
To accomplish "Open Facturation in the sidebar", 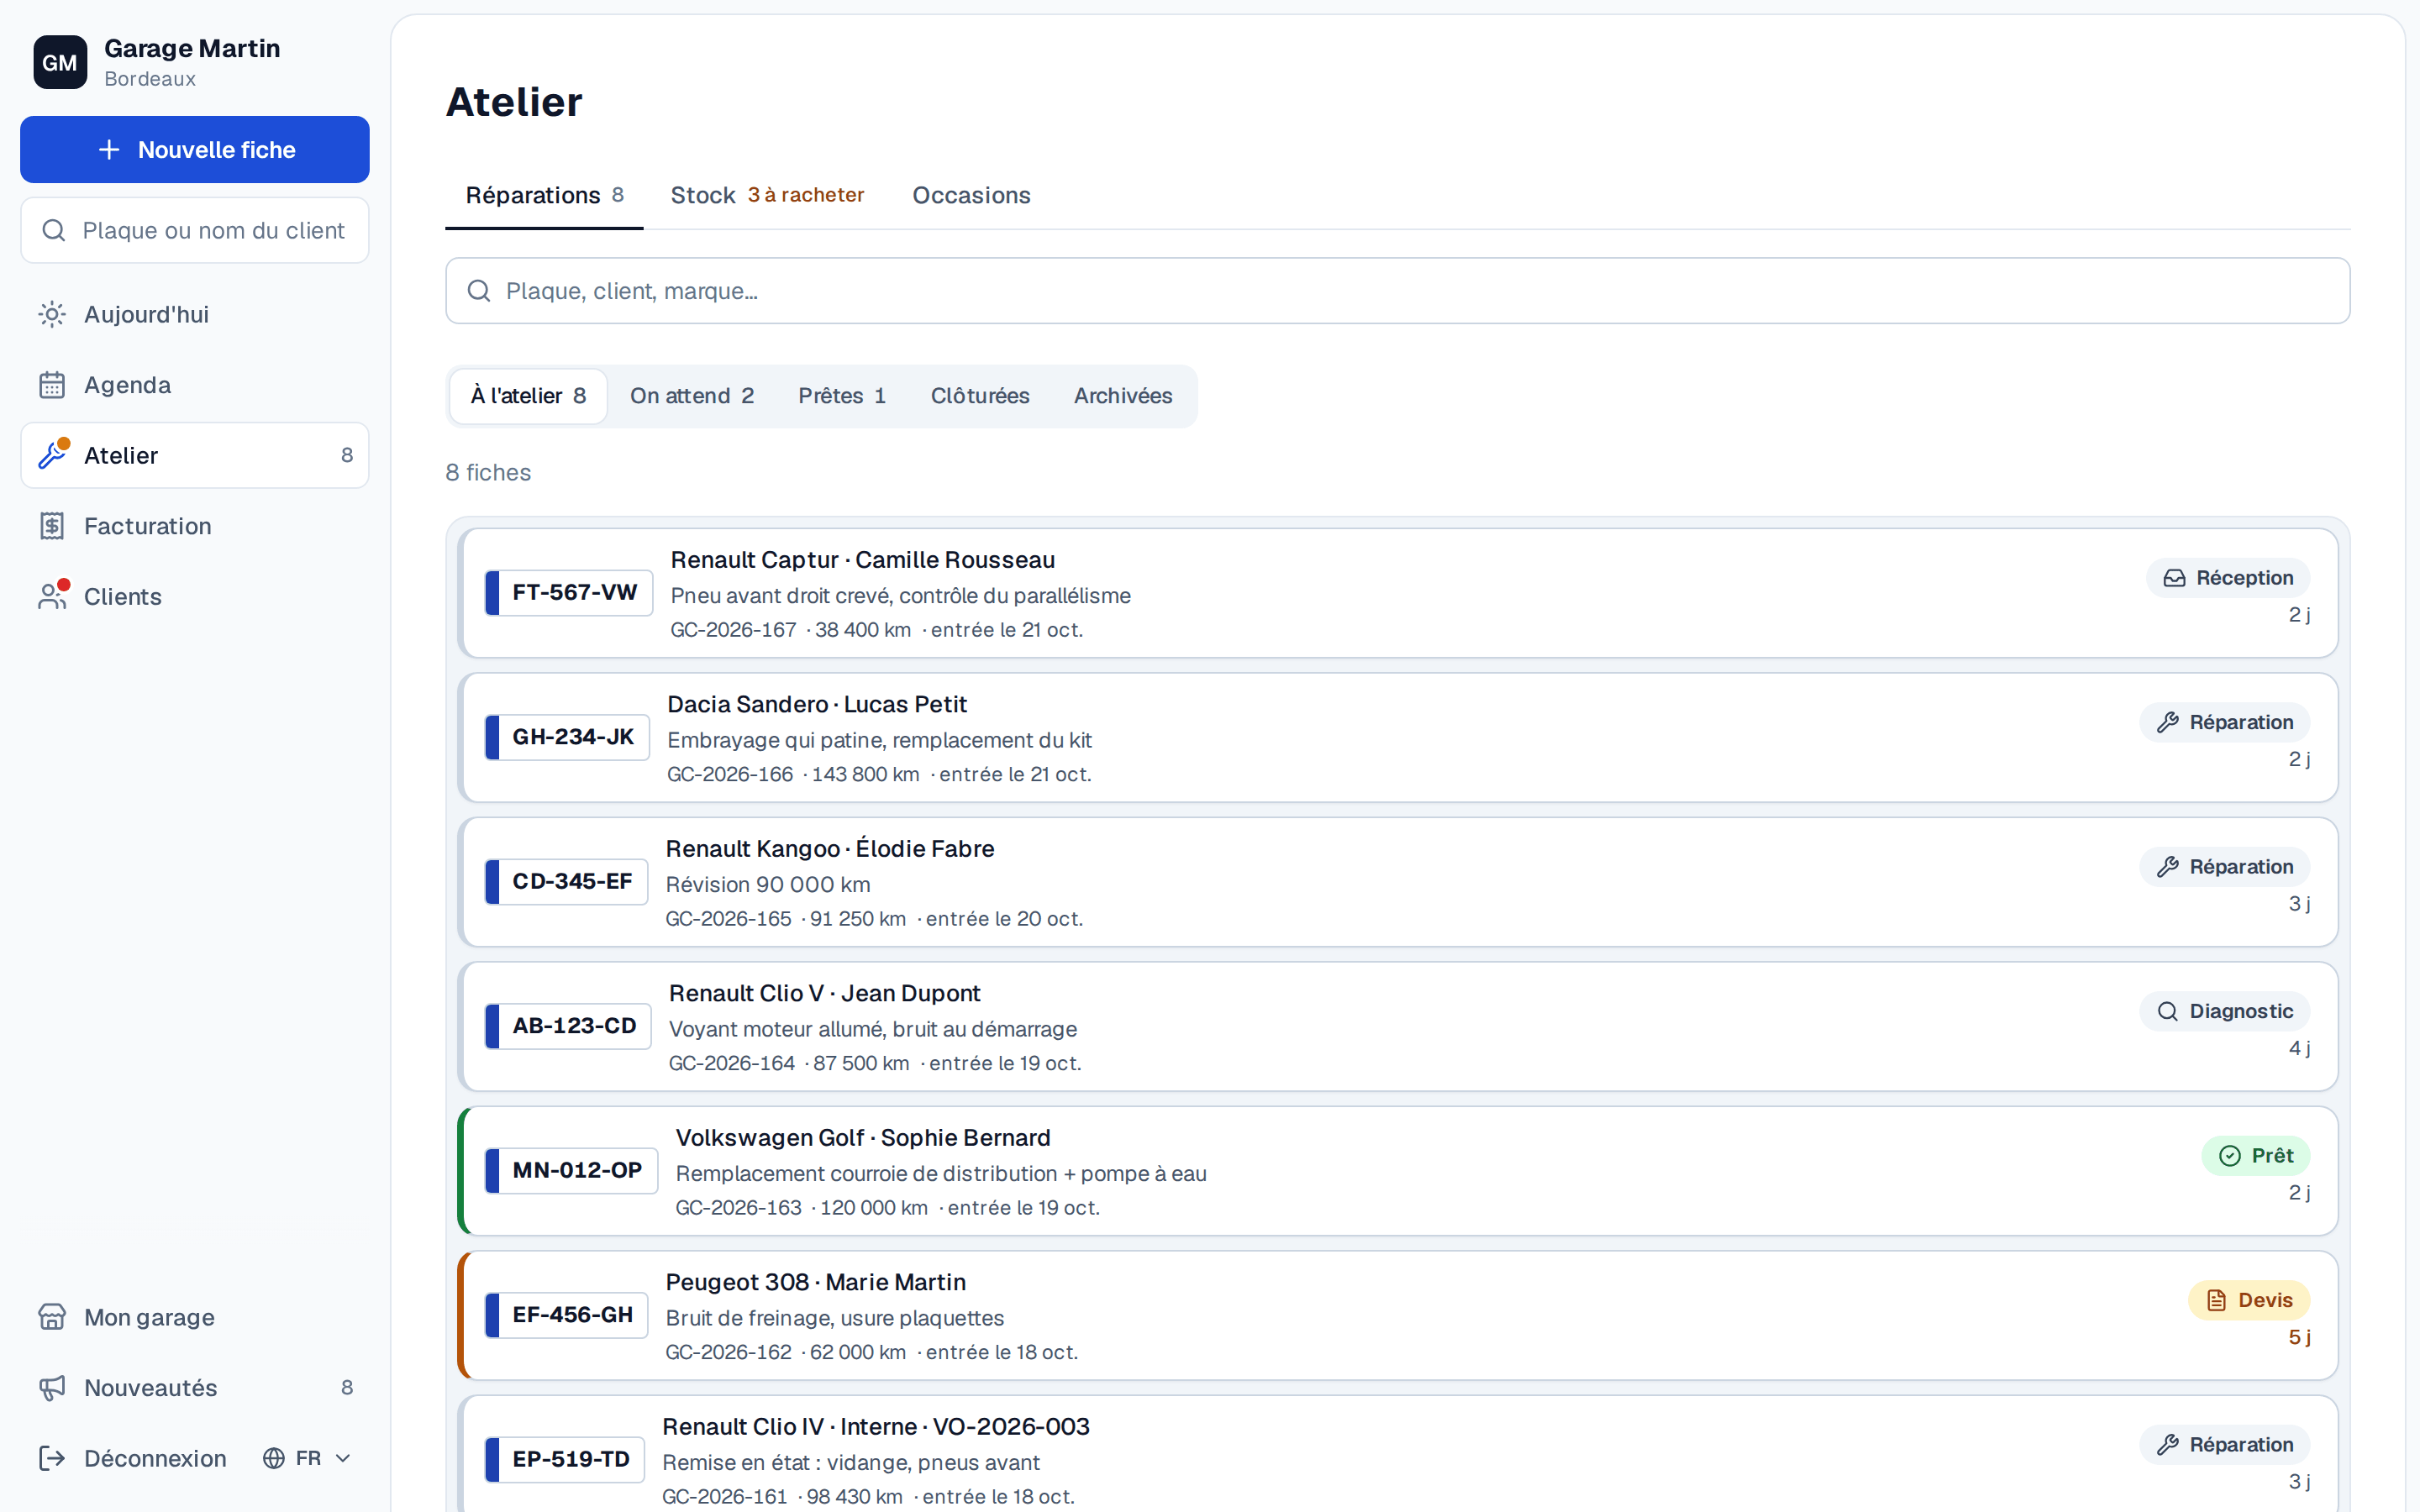I will [195, 526].
